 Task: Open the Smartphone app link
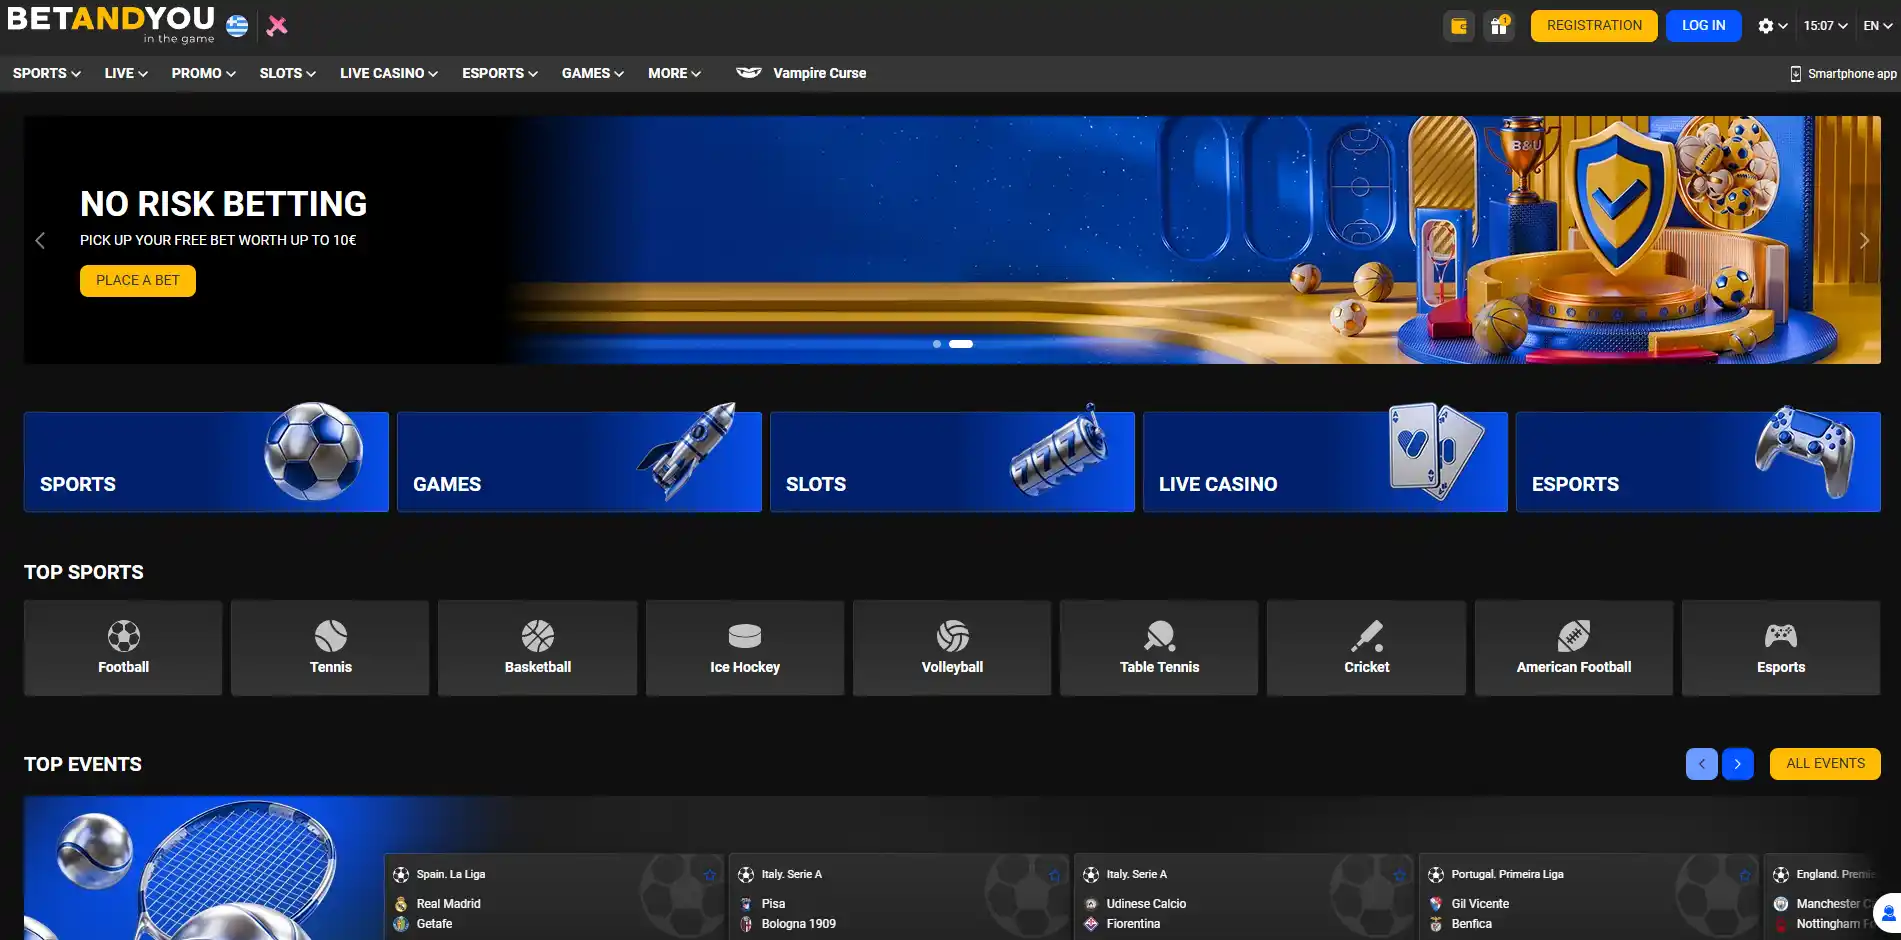1843,74
